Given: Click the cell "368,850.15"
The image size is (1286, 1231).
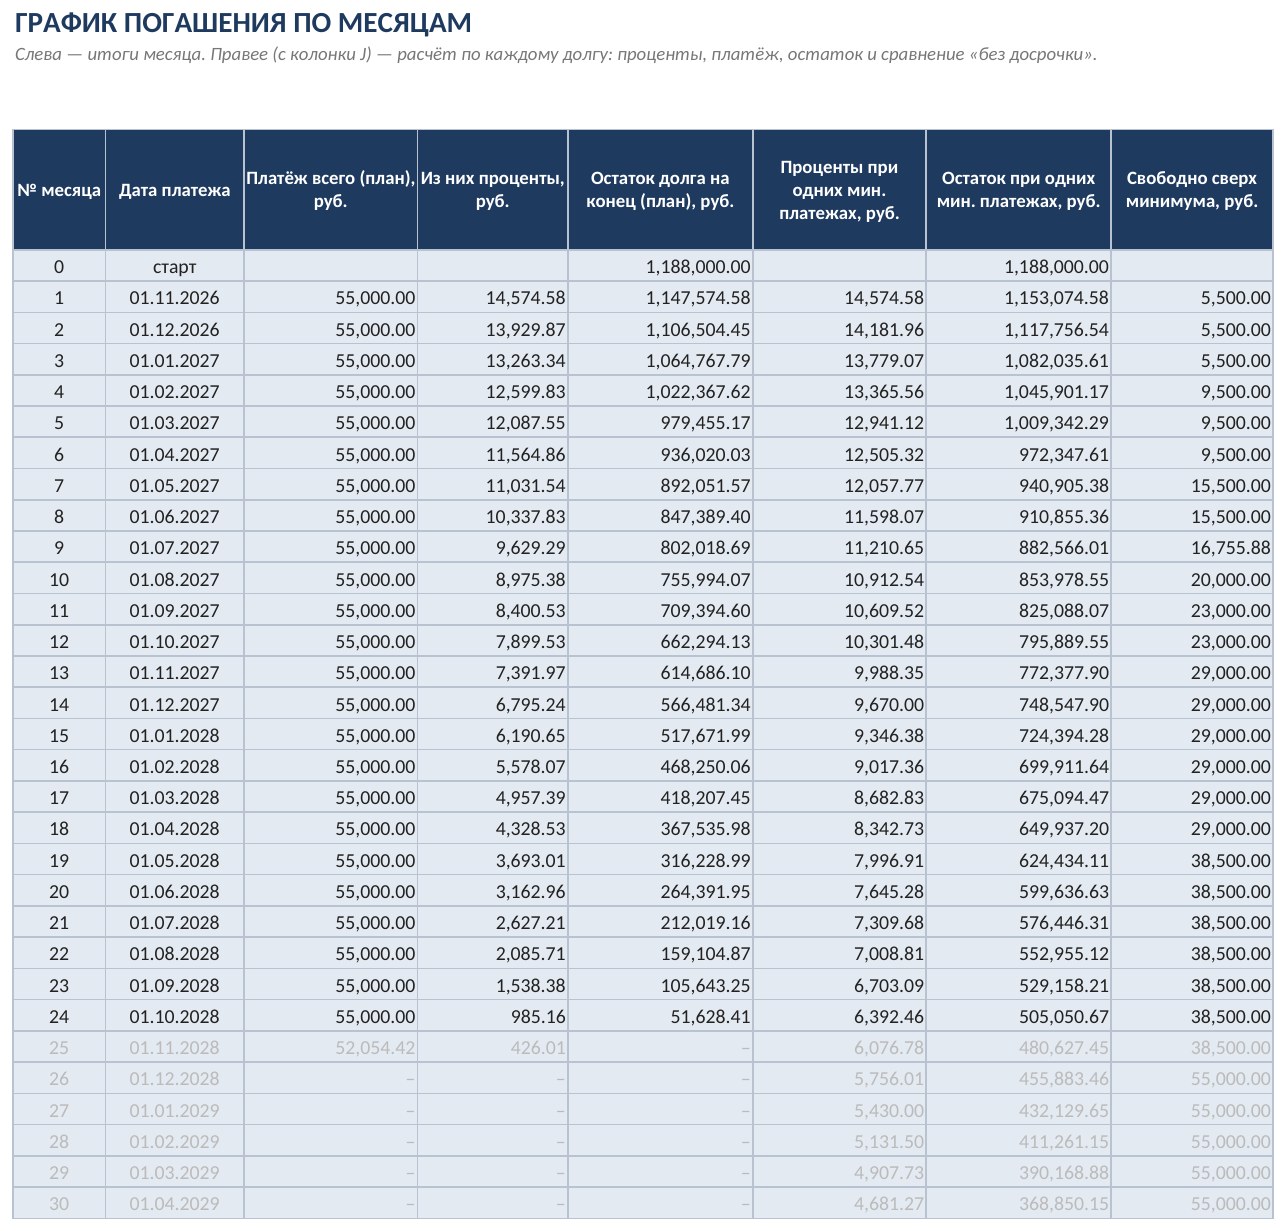Looking at the screenshot, I should point(1018,1204).
